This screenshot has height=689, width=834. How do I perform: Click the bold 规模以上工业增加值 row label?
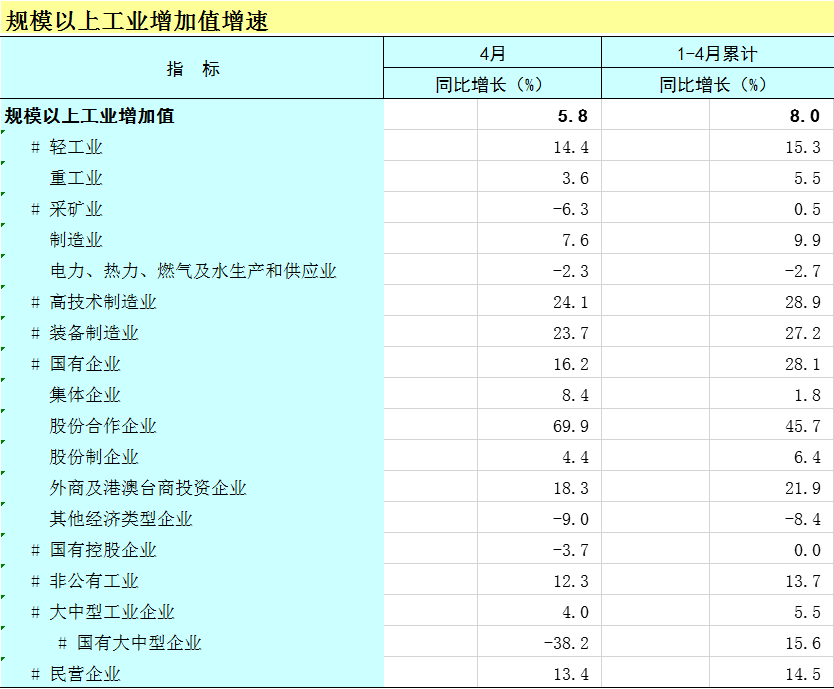point(90,116)
